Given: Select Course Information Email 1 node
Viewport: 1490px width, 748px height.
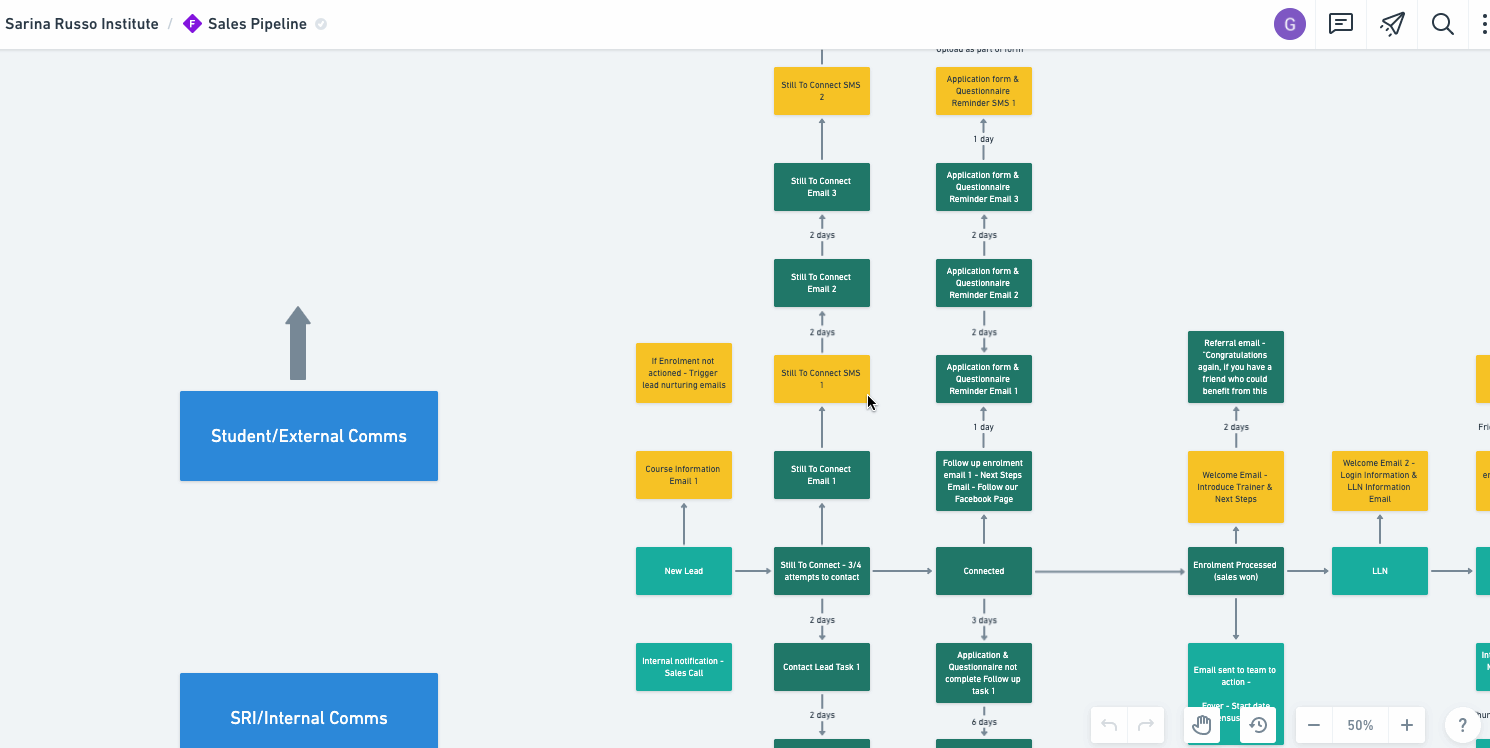Looking at the screenshot, I should (684, 475).
